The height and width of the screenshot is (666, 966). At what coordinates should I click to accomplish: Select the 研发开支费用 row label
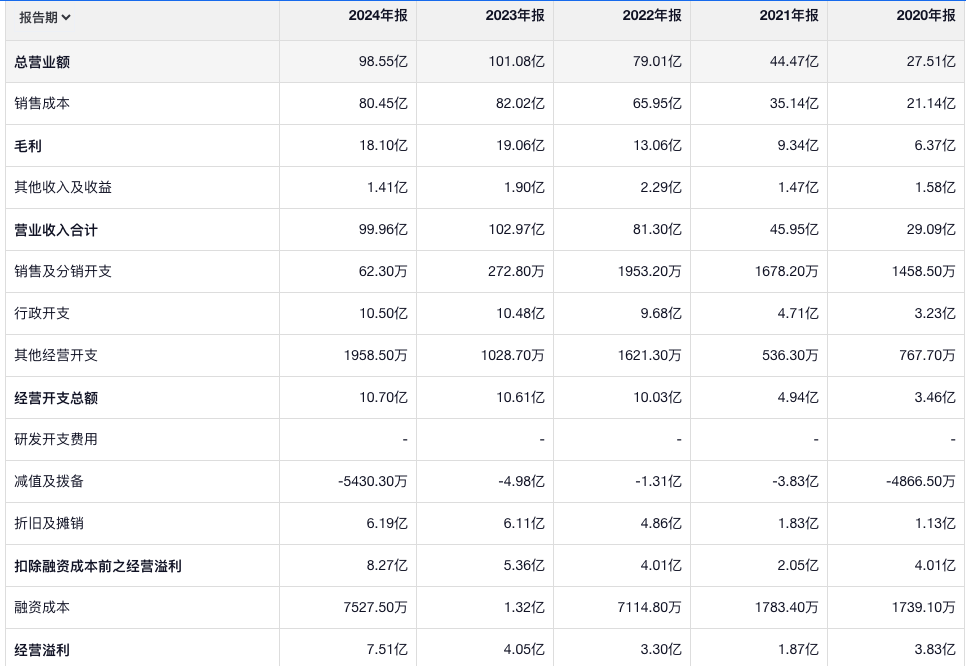(56, 440)
